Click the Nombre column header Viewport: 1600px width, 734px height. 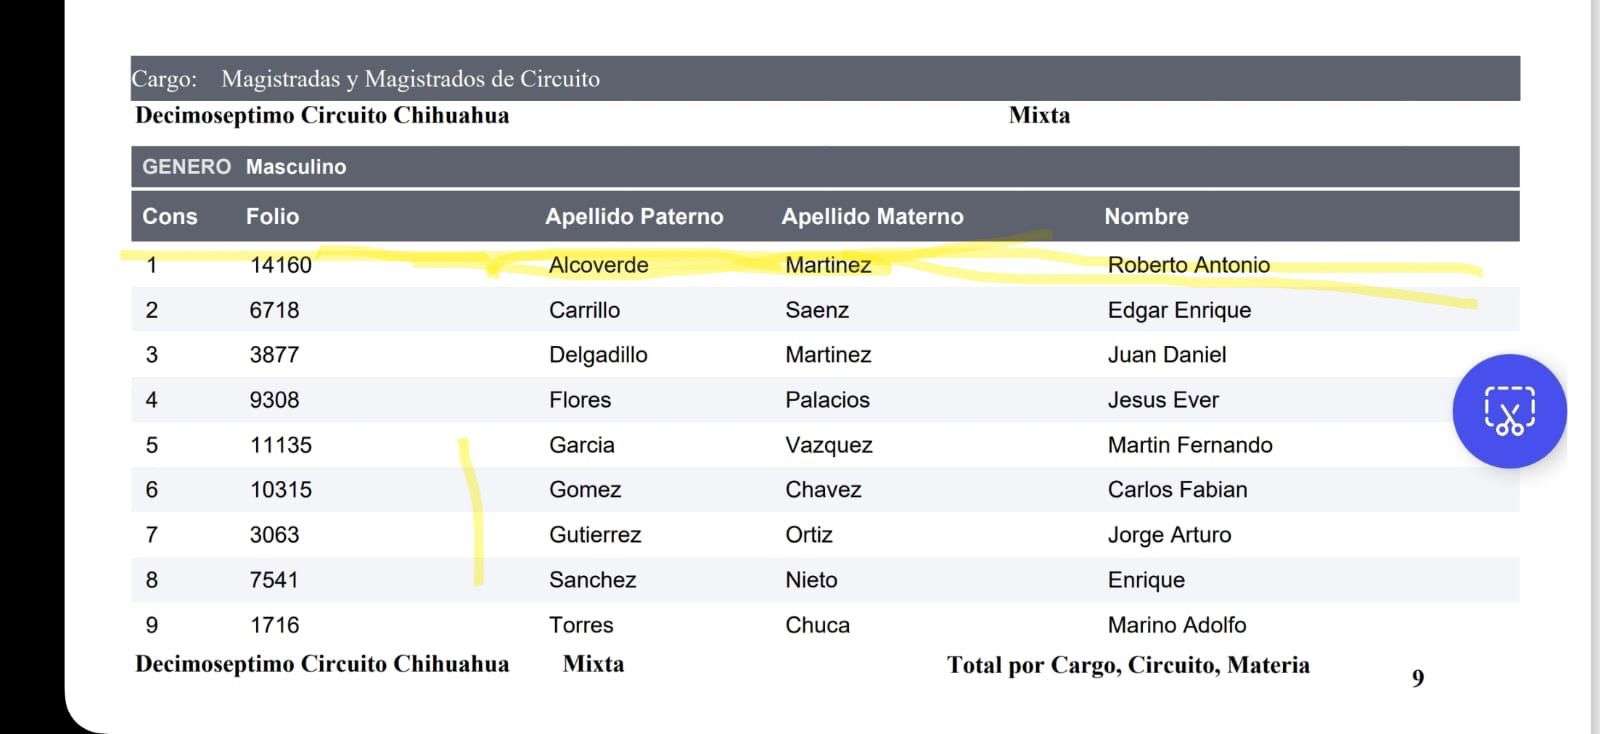tap(1146, 217)
